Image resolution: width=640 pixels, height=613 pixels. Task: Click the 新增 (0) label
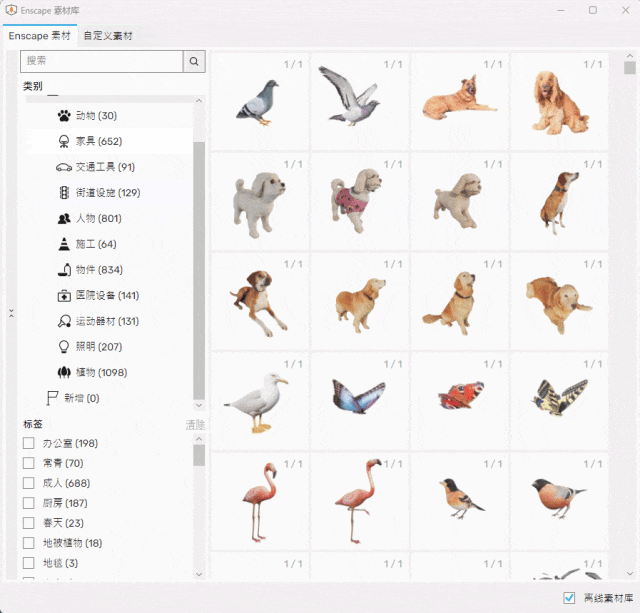pos(82,398)
